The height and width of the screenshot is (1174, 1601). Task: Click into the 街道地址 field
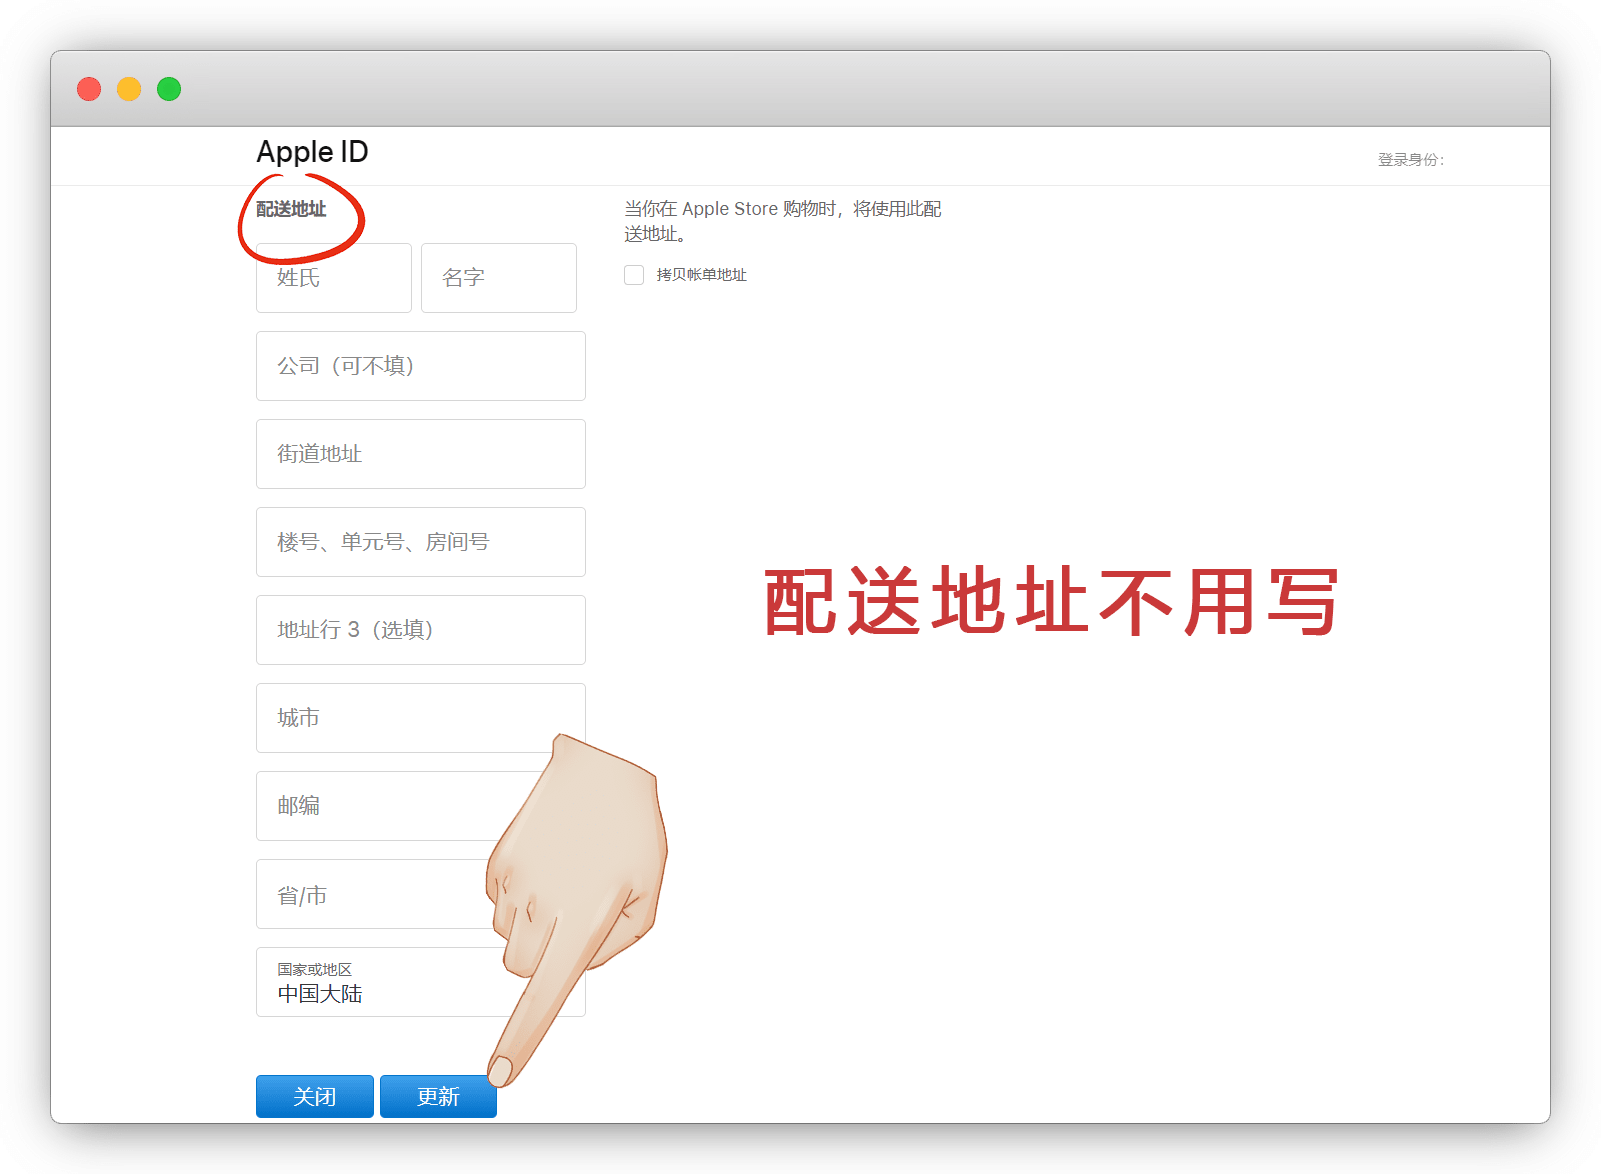tap(420, 454)
